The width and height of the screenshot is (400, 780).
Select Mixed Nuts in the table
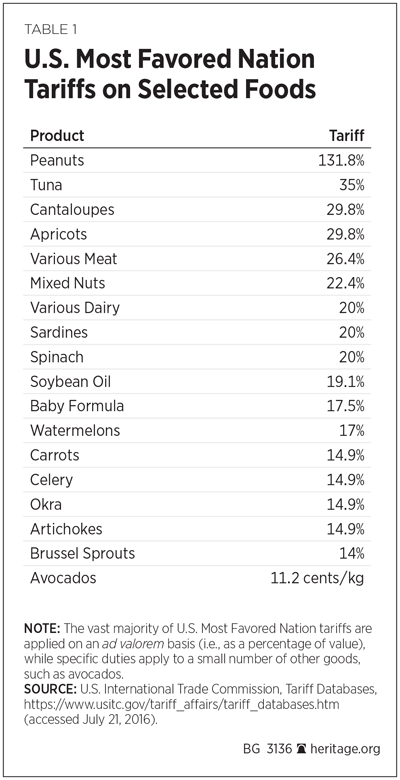[x=68, y=283]
